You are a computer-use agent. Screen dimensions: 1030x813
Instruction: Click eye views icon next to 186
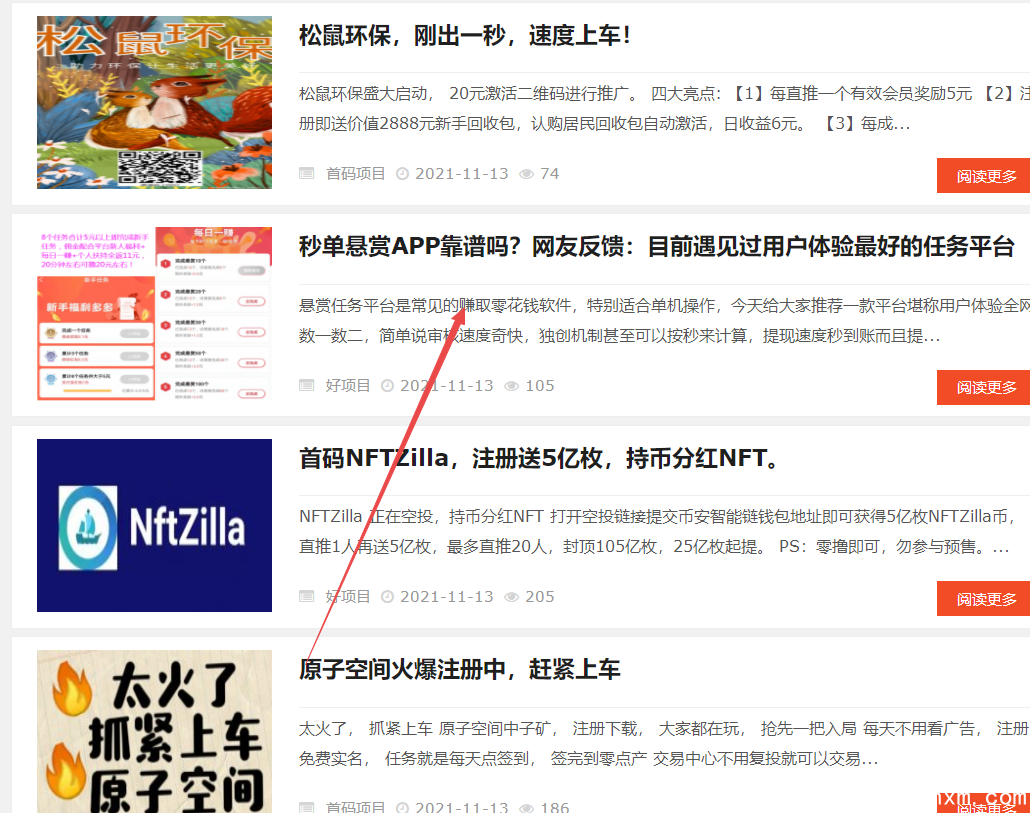point(526,808)
